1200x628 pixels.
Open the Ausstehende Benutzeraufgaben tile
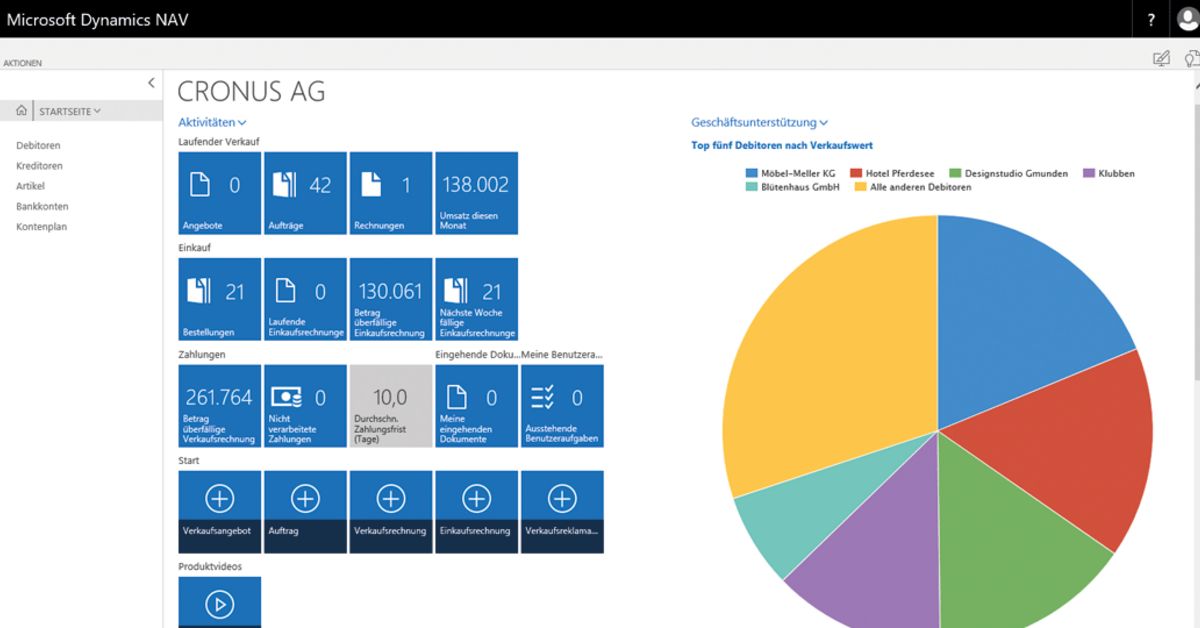(562, 405)
